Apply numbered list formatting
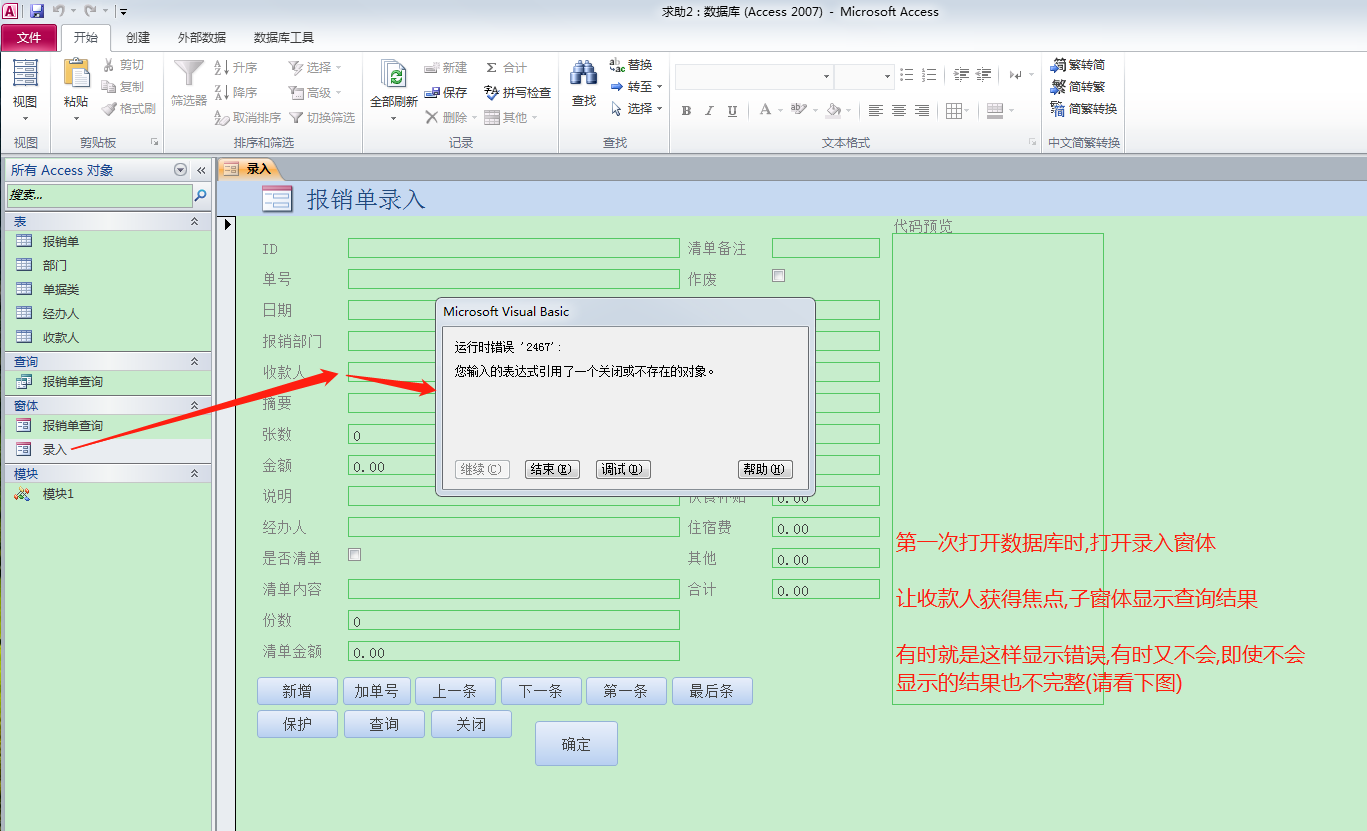Screen dimensions: 1367x831 [930, 75]
